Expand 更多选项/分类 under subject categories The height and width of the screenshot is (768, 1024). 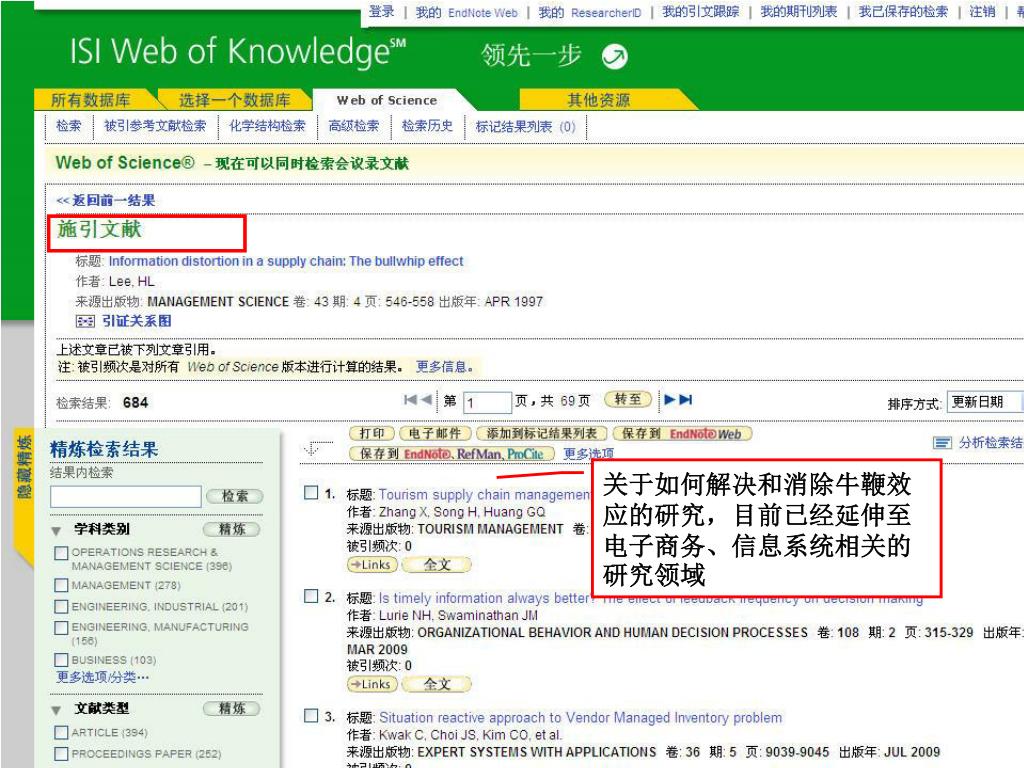(x=103, y=677)
